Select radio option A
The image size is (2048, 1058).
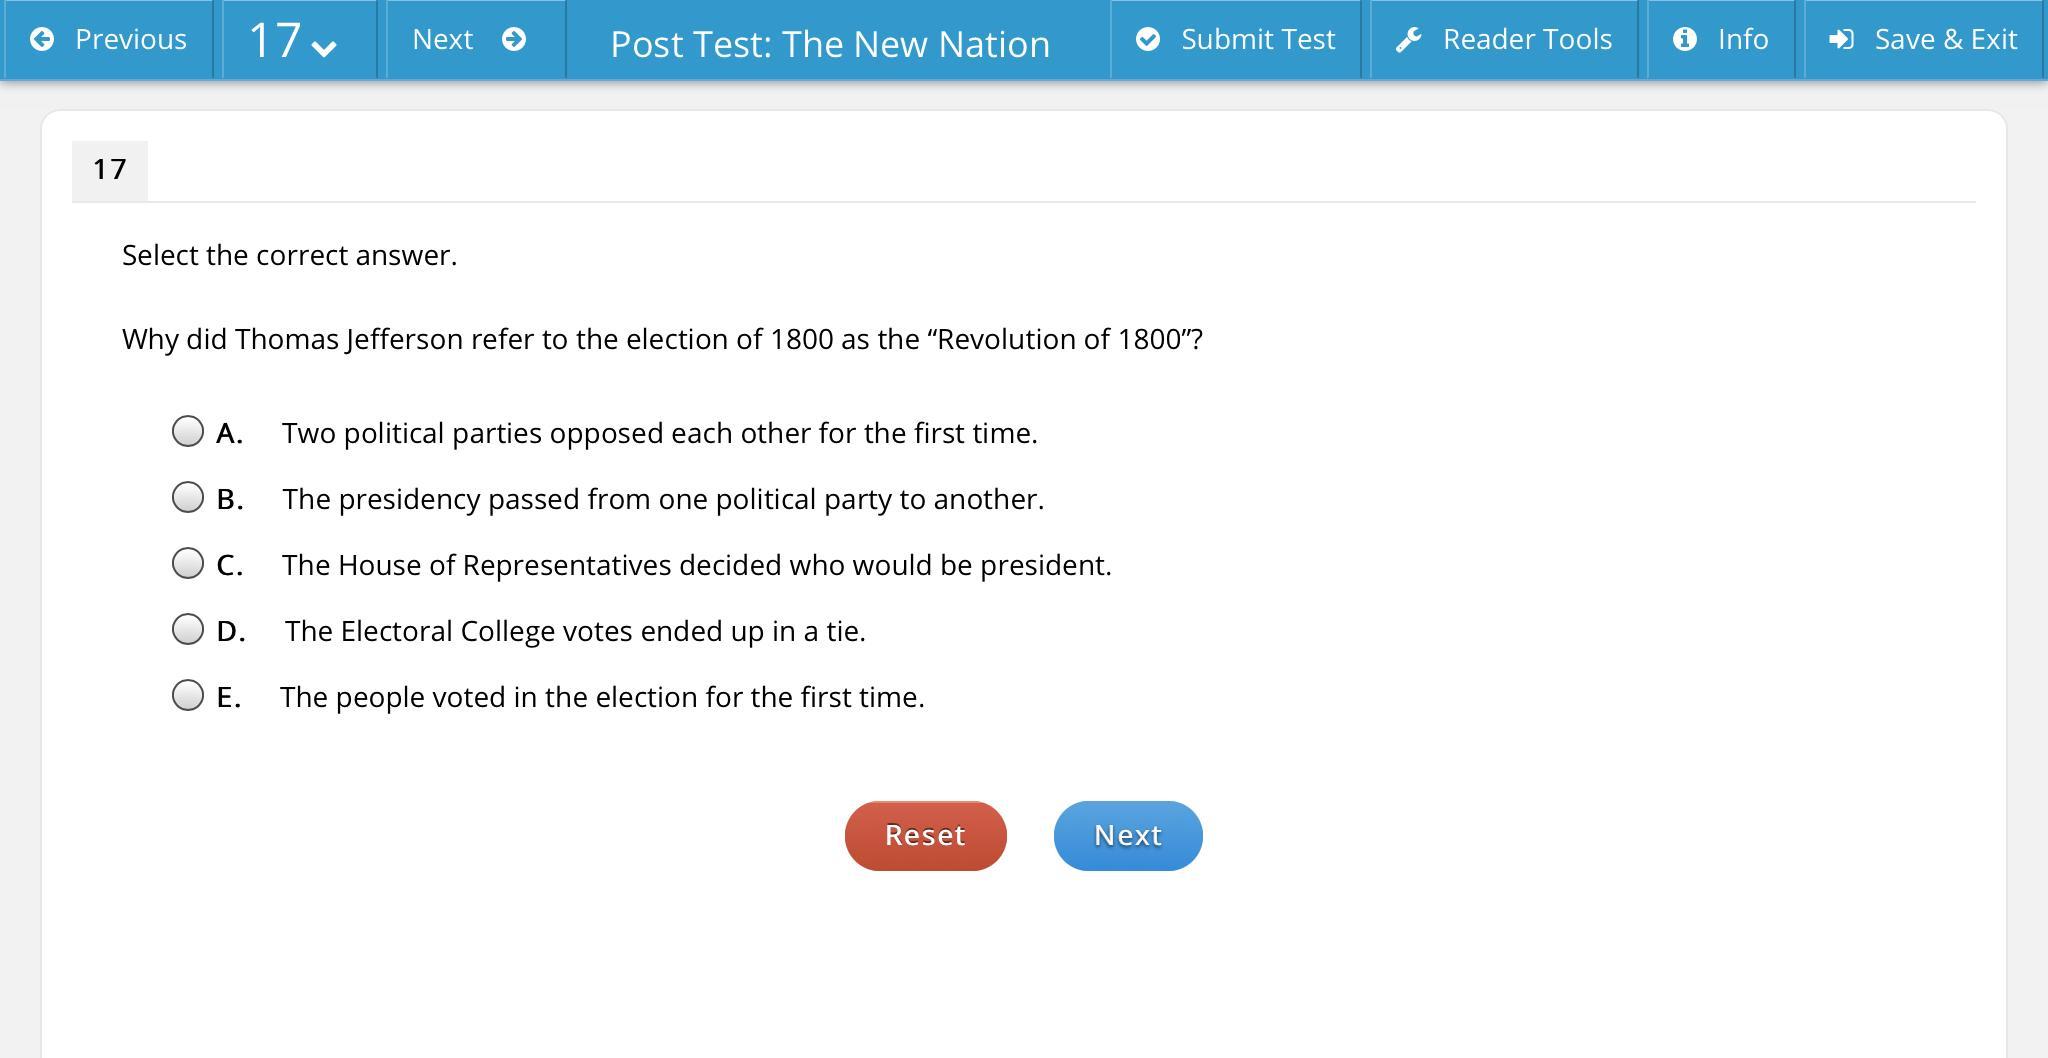(x=188, y=432)
